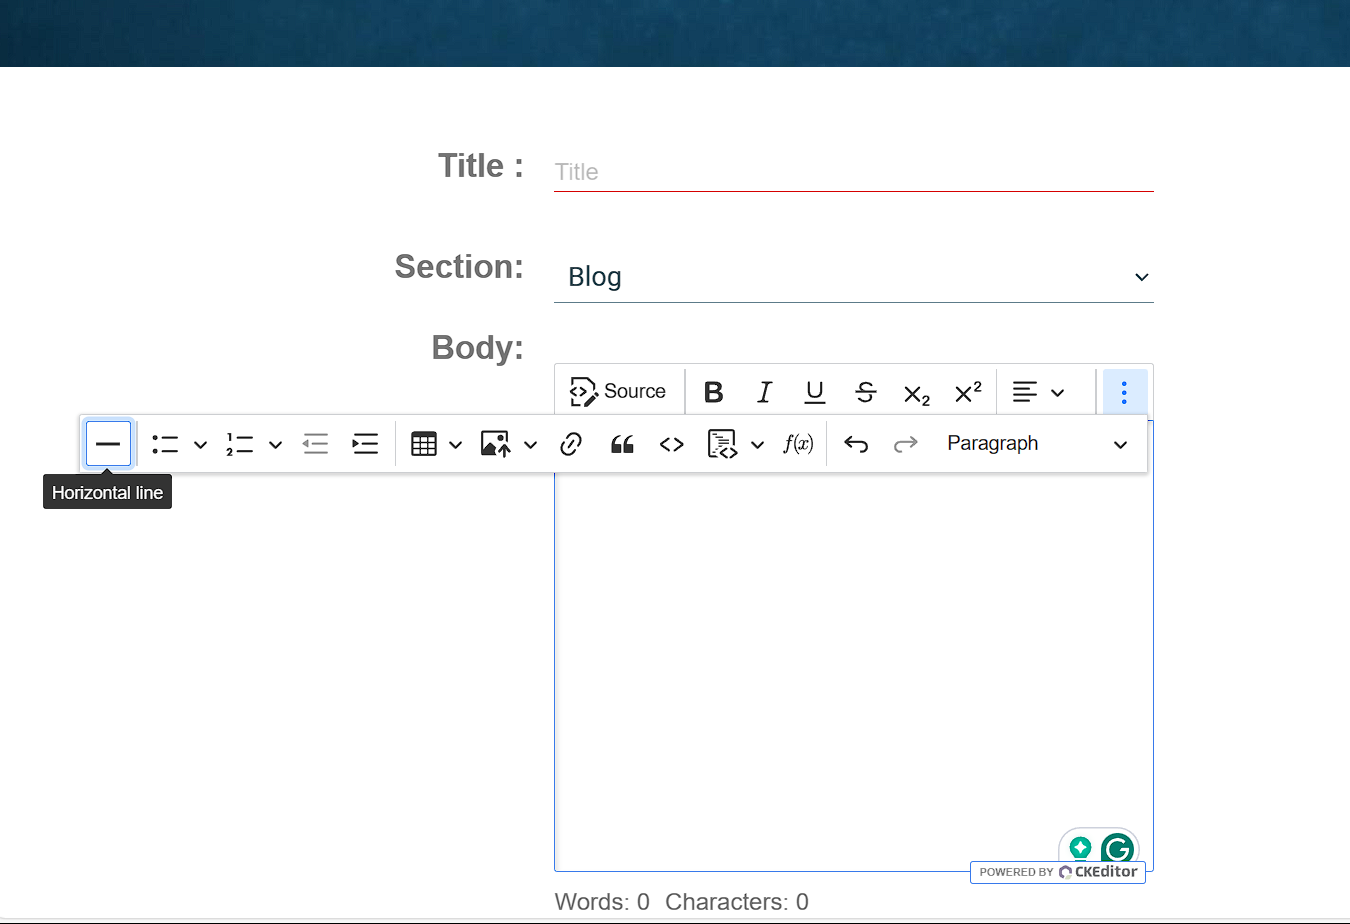The image size is (1350, 924).
Task: Click inside the Title input field
Action: click(850, 171)
